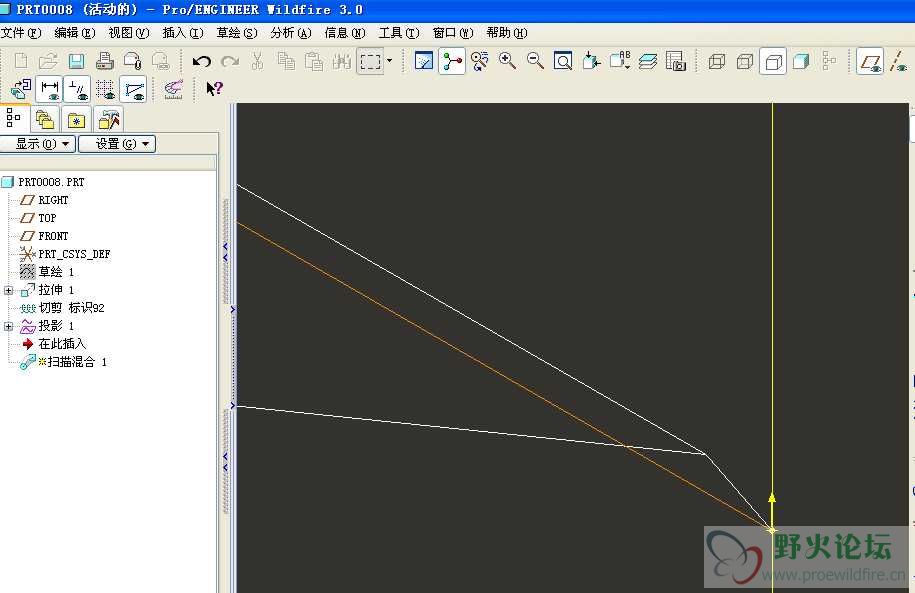
Task: Open the 窗口 menu
Action: pyautogui.click(x=453, y=33)
